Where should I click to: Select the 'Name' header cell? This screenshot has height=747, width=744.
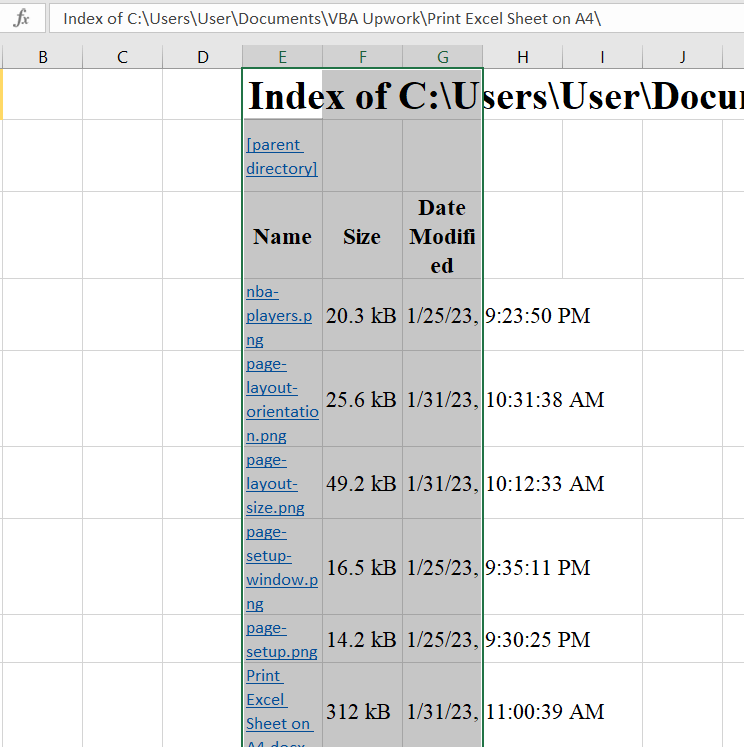click(x=282, y=236)
